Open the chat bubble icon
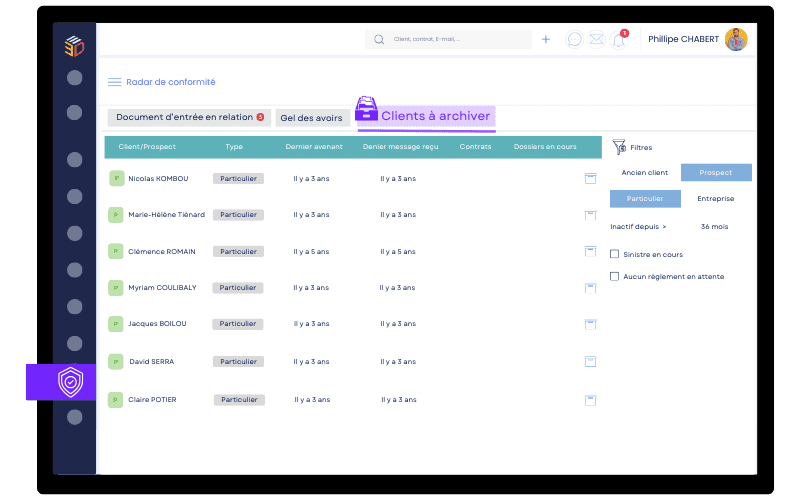 click(574, 39)
